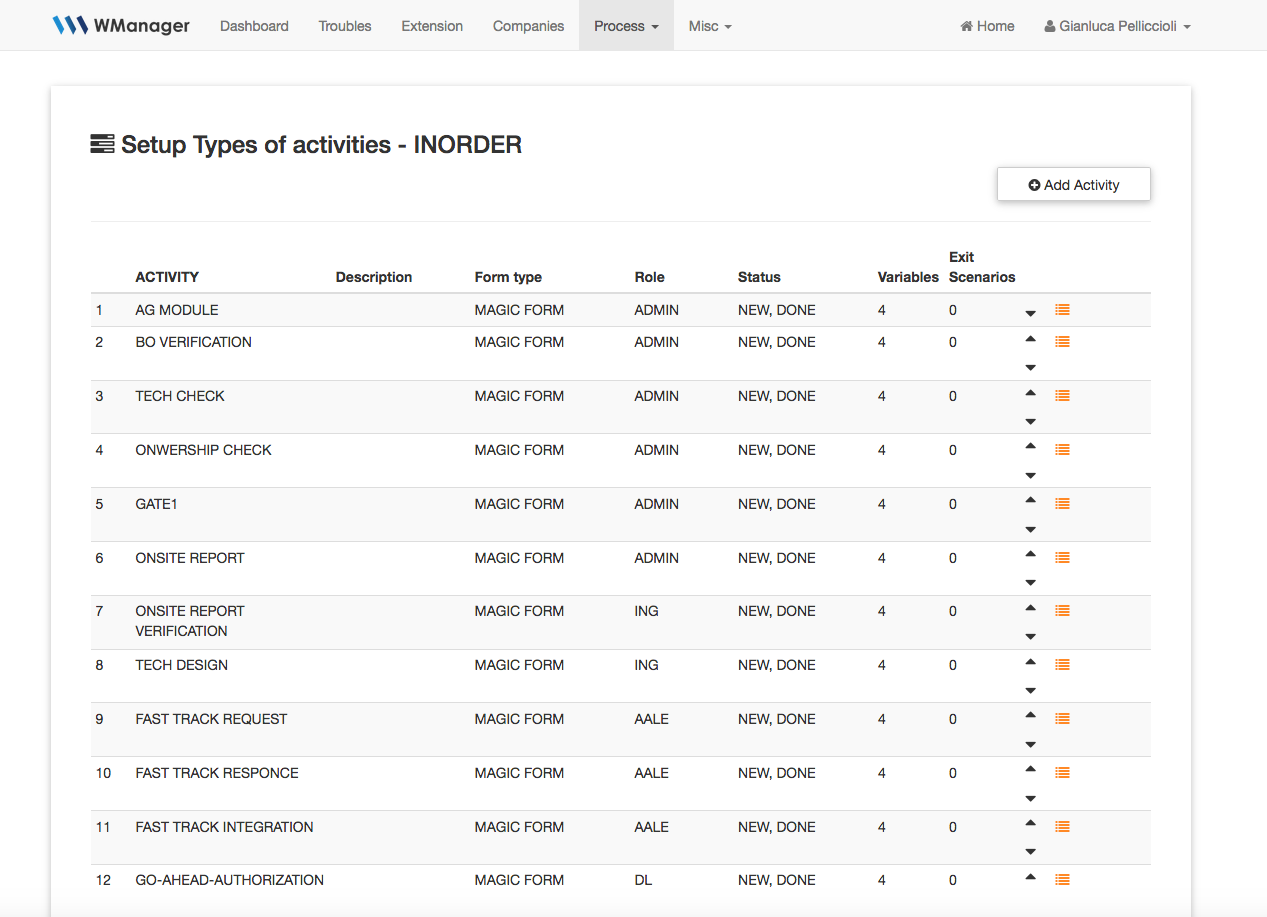Open the Gianluca Pelliccioli user menu
This screenshot has width=1267, height=917.
click(x=1117, y=26)
